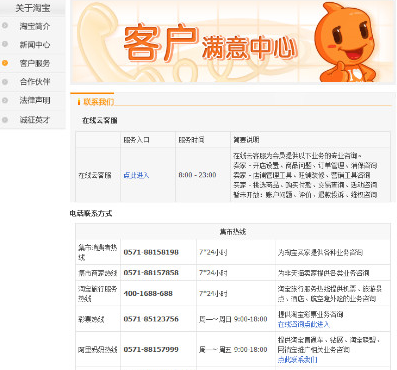Click the gray bullet beside 新闻中心

[x=5, y=44]
